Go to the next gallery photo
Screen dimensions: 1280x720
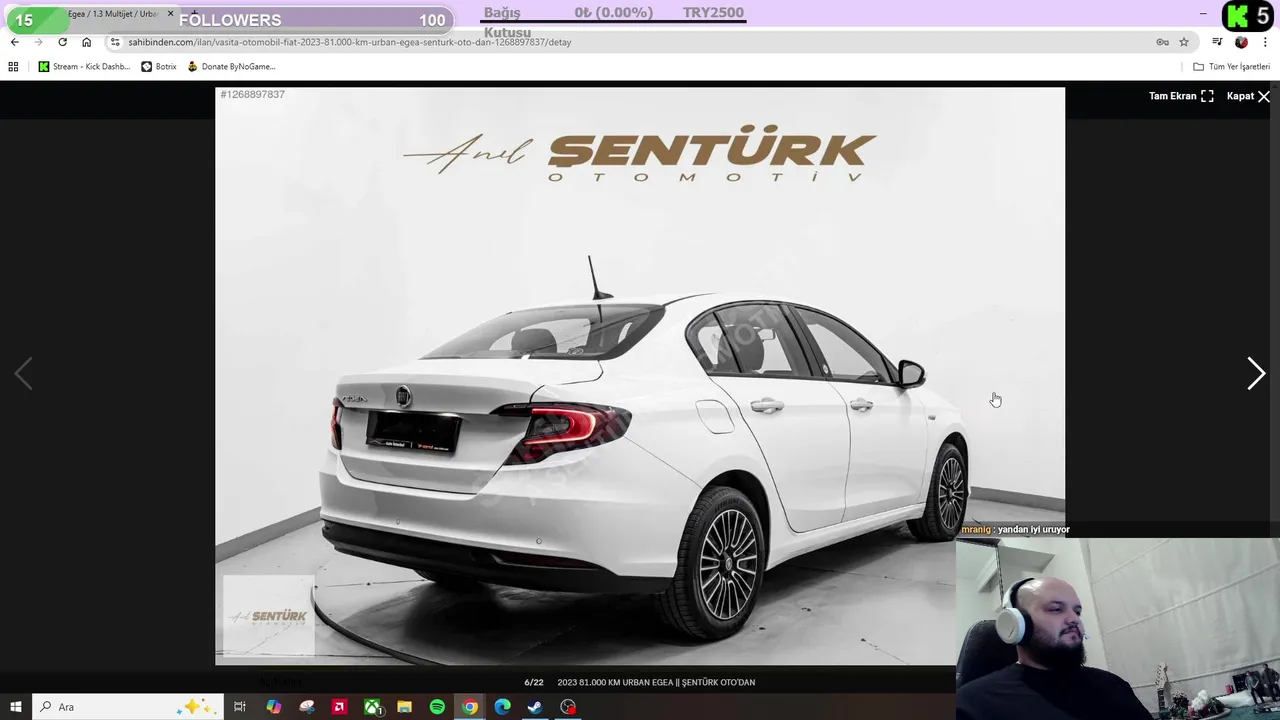[1256, 373]
